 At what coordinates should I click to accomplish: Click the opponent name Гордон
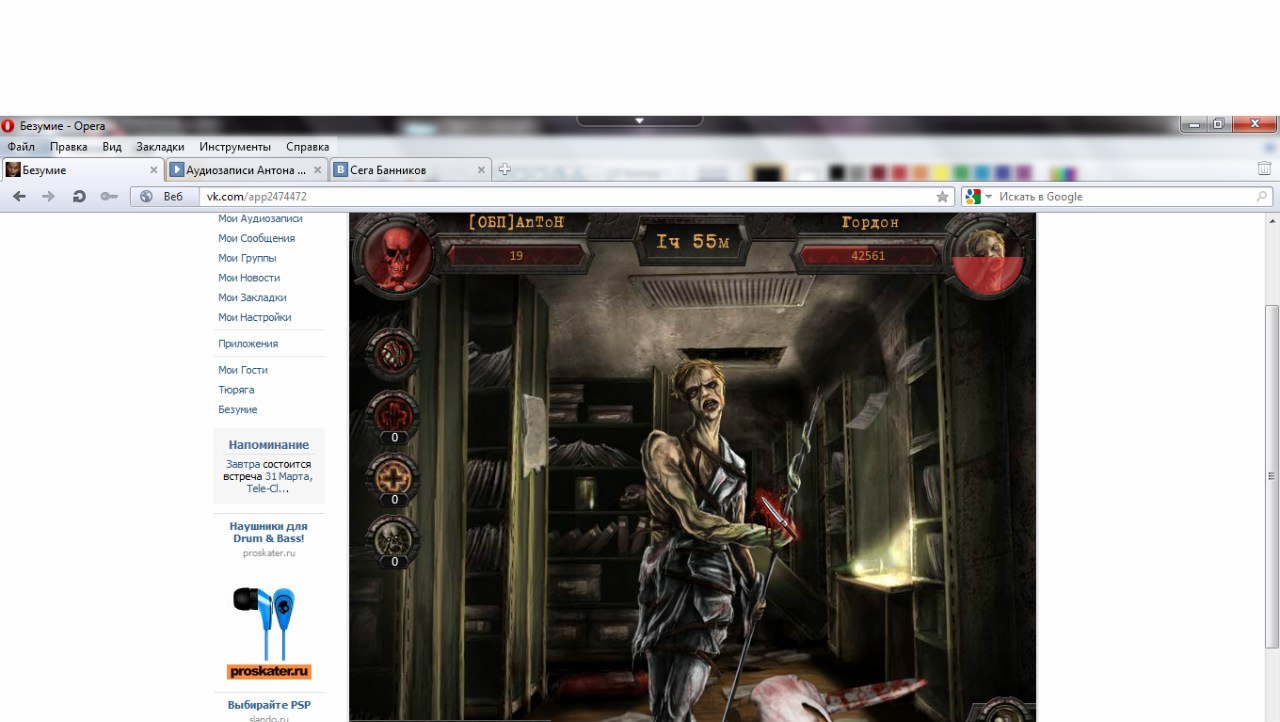870,223
